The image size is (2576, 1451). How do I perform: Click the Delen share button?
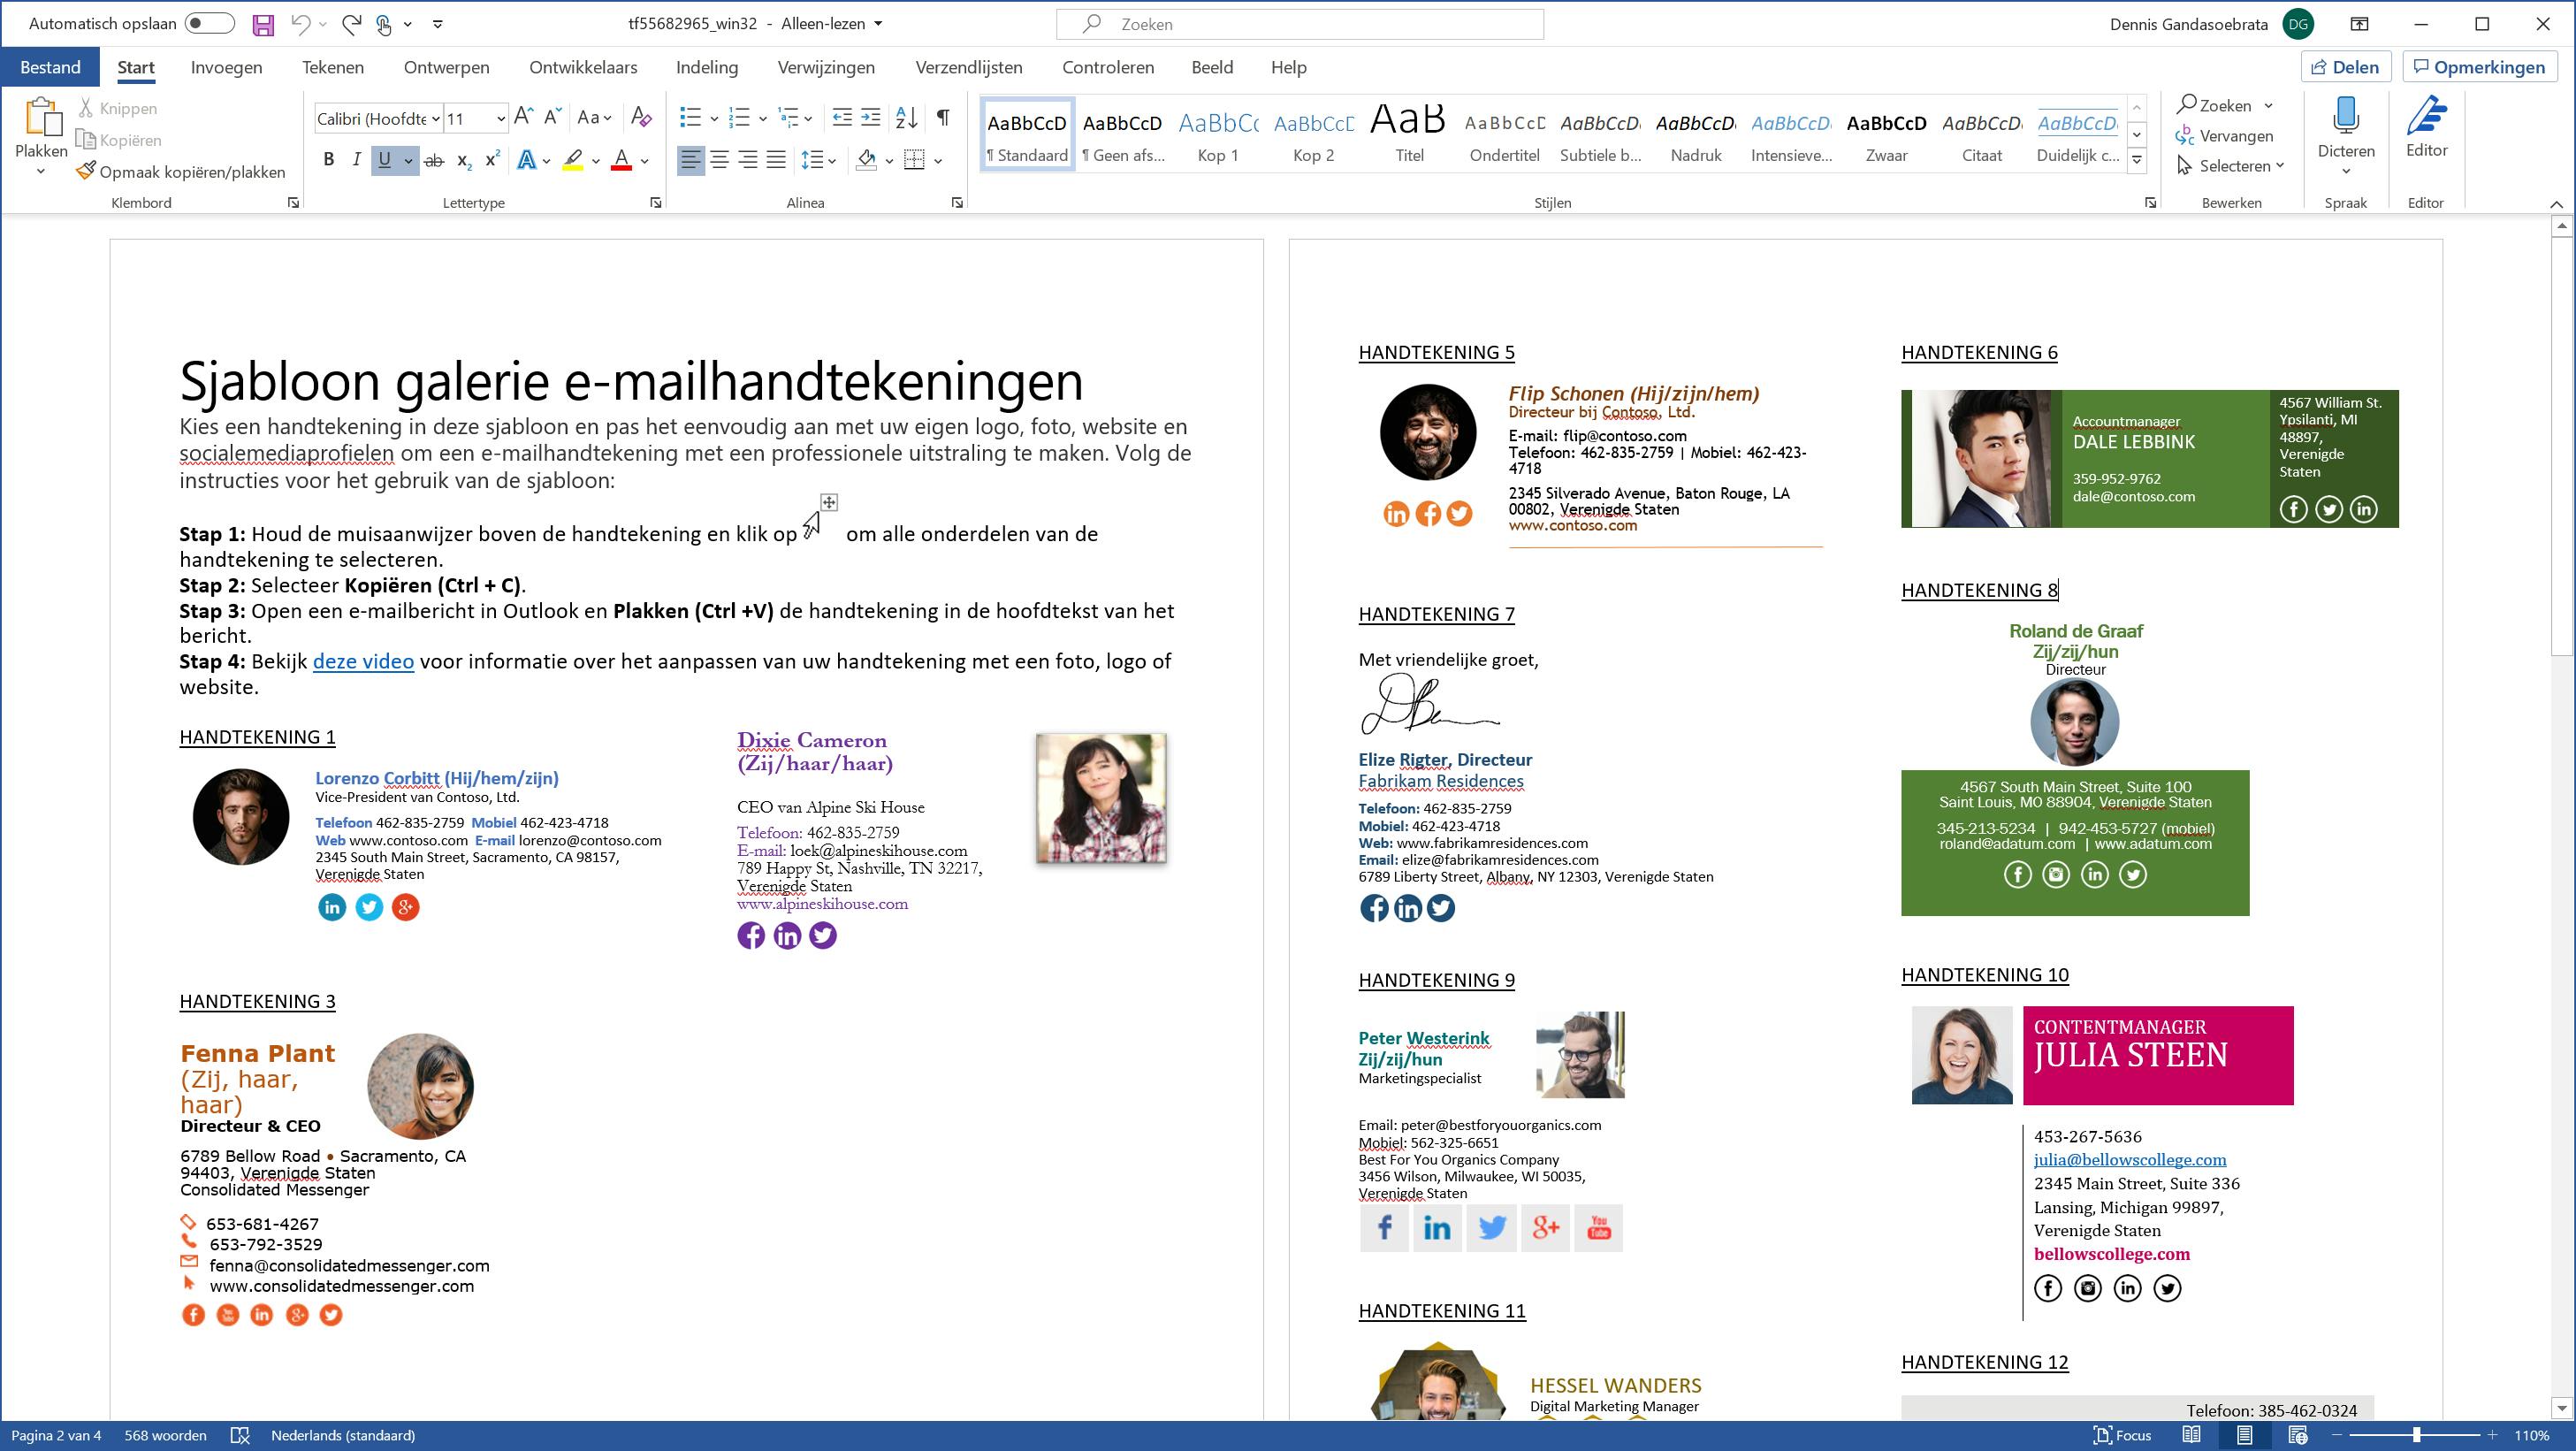[2345, 67]
